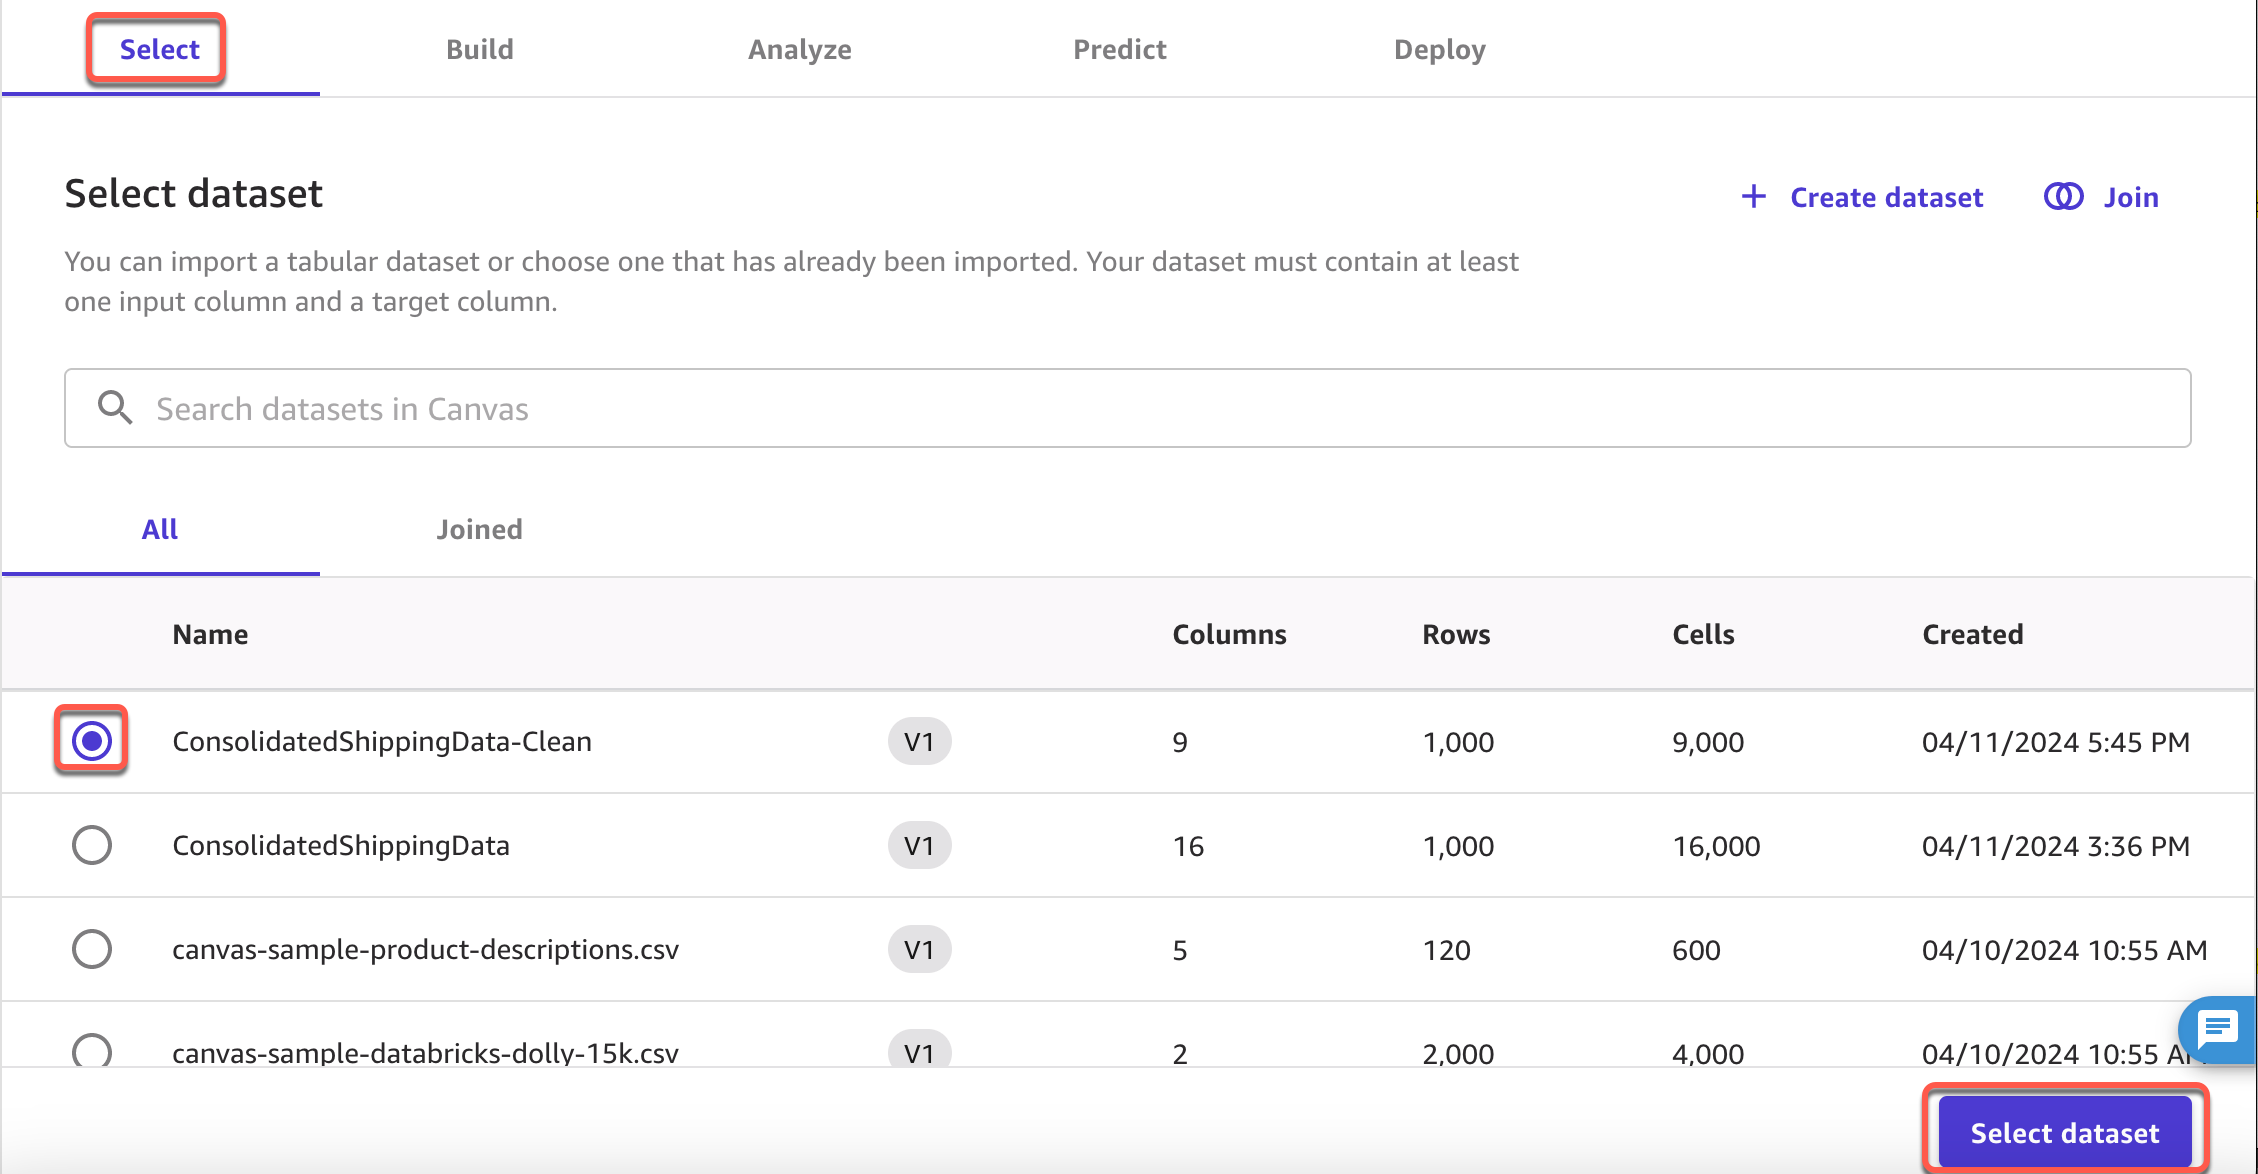Viewport: 2258px width, 1174px height.
Task: Click the Join overlapping circles icon
Action: 2063,197
